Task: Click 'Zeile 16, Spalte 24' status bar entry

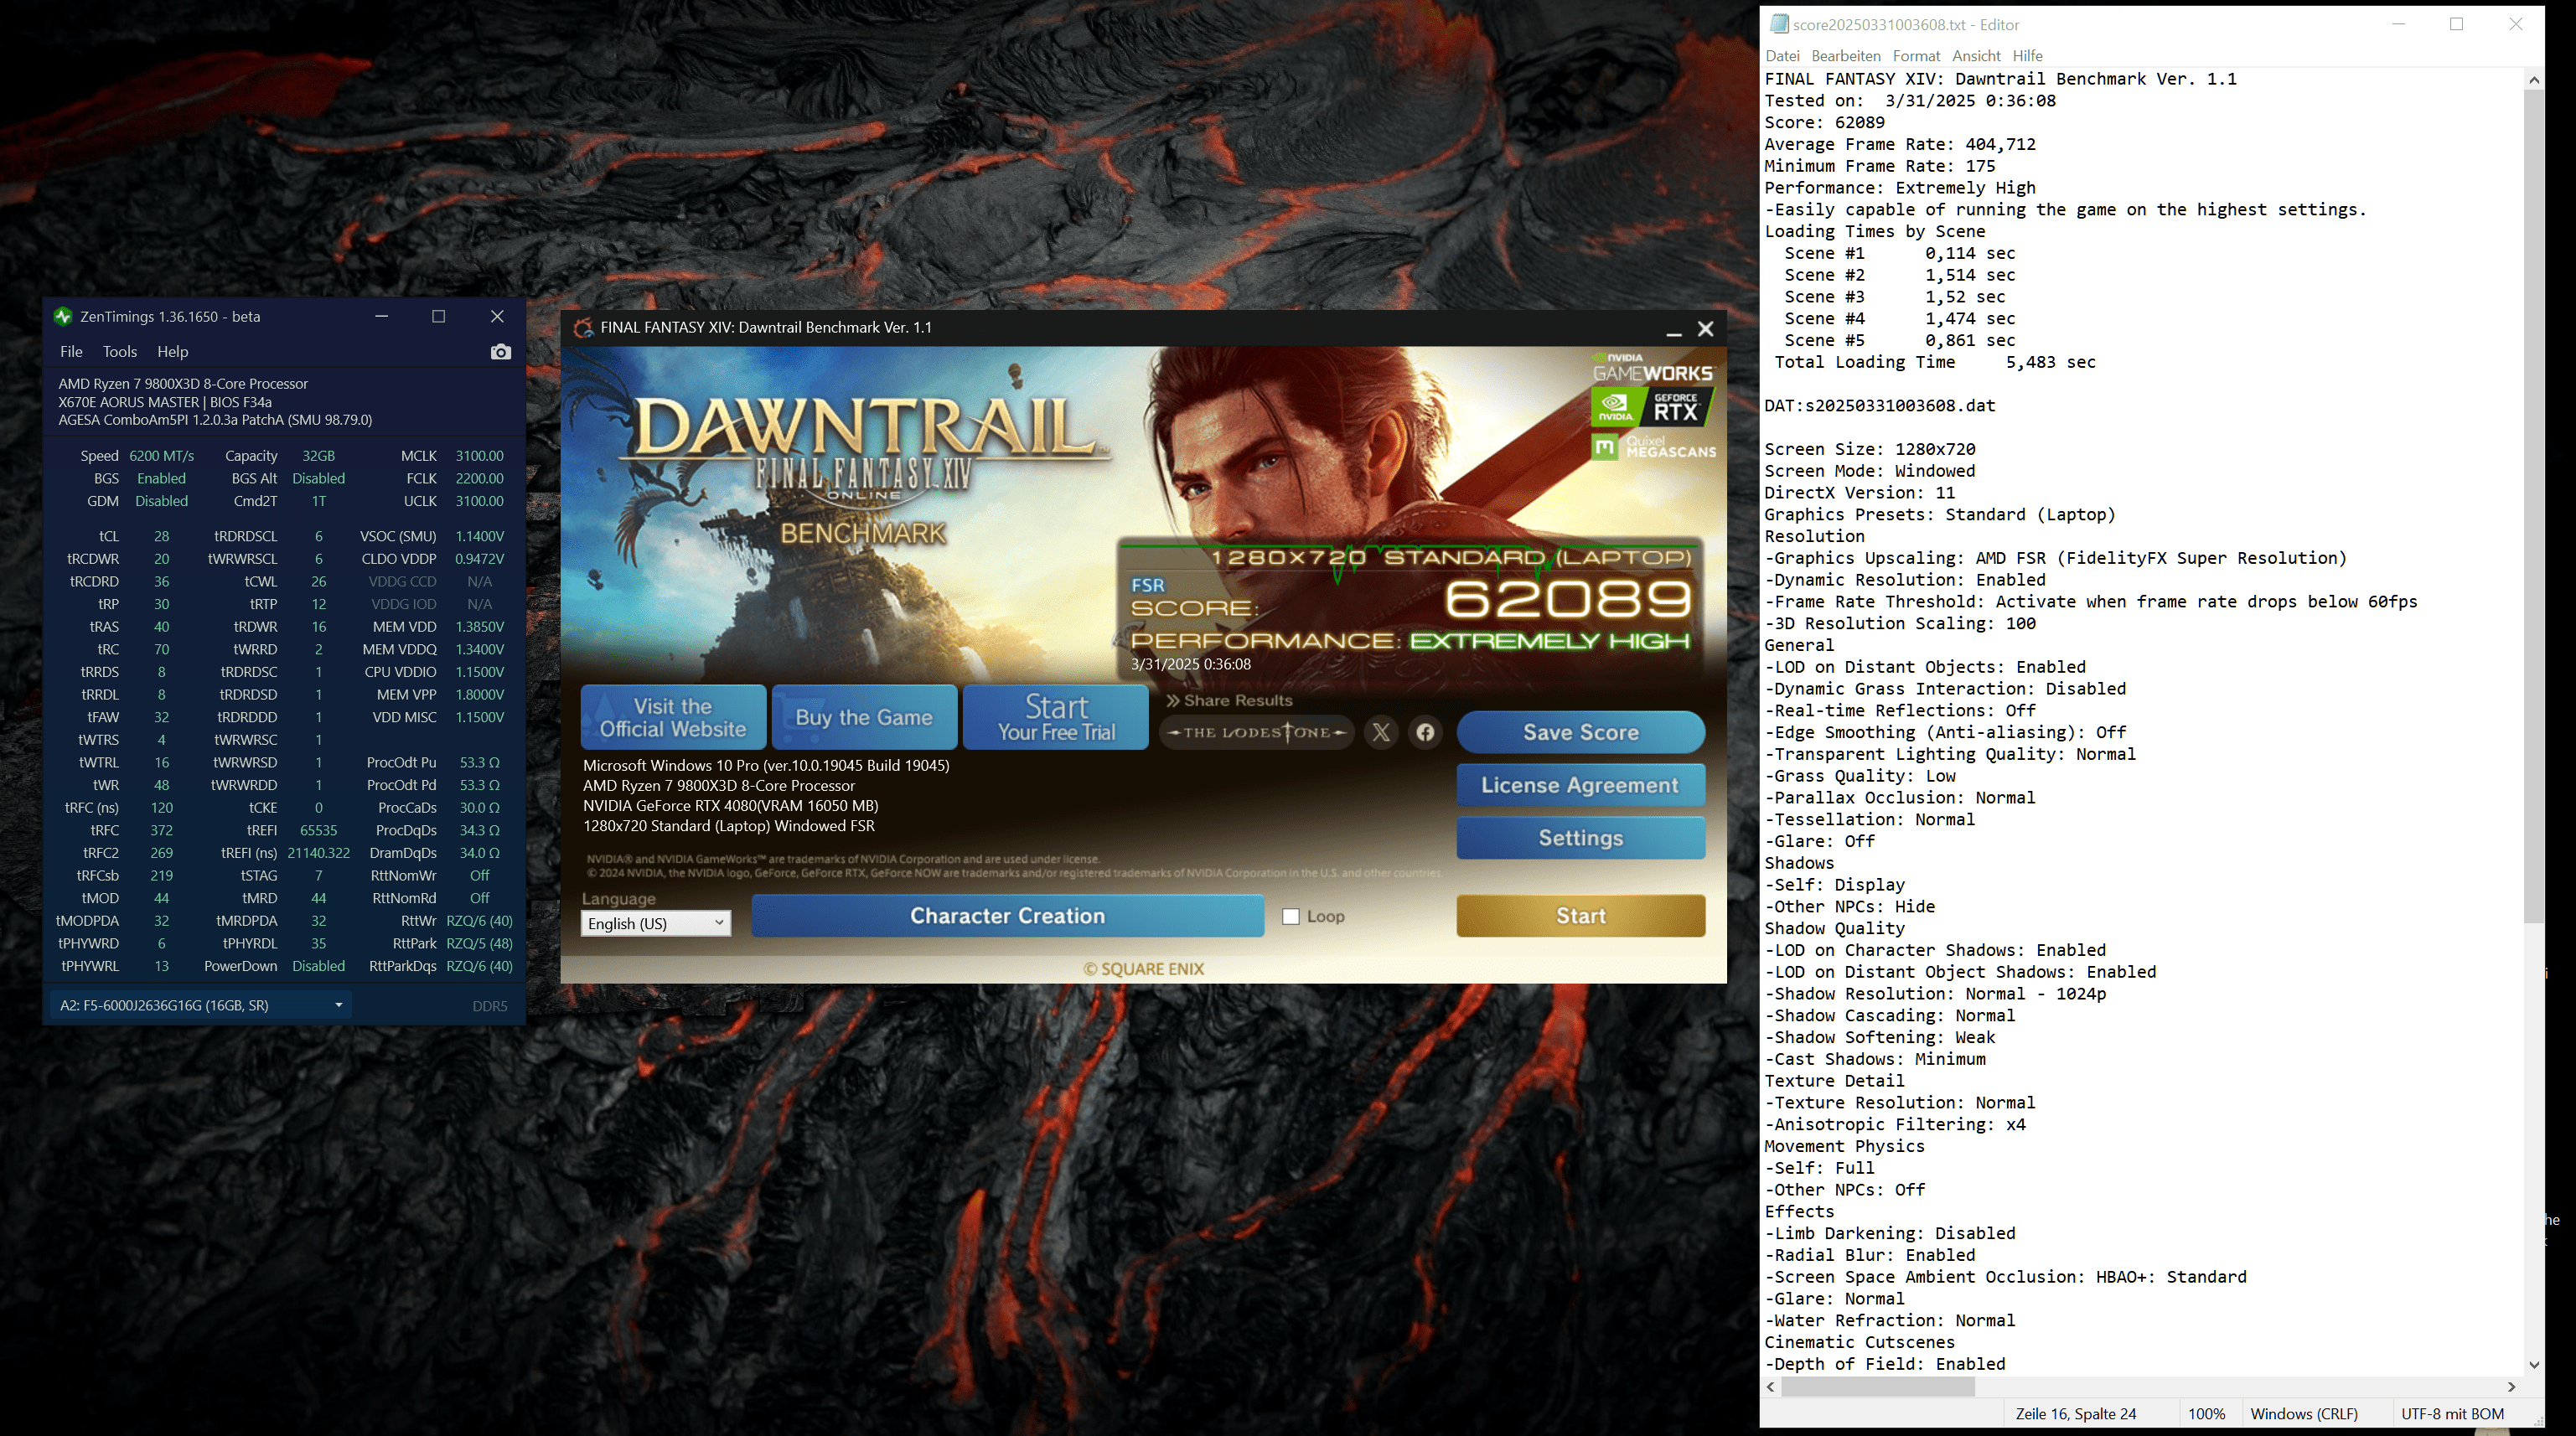Action: 2075,1414
